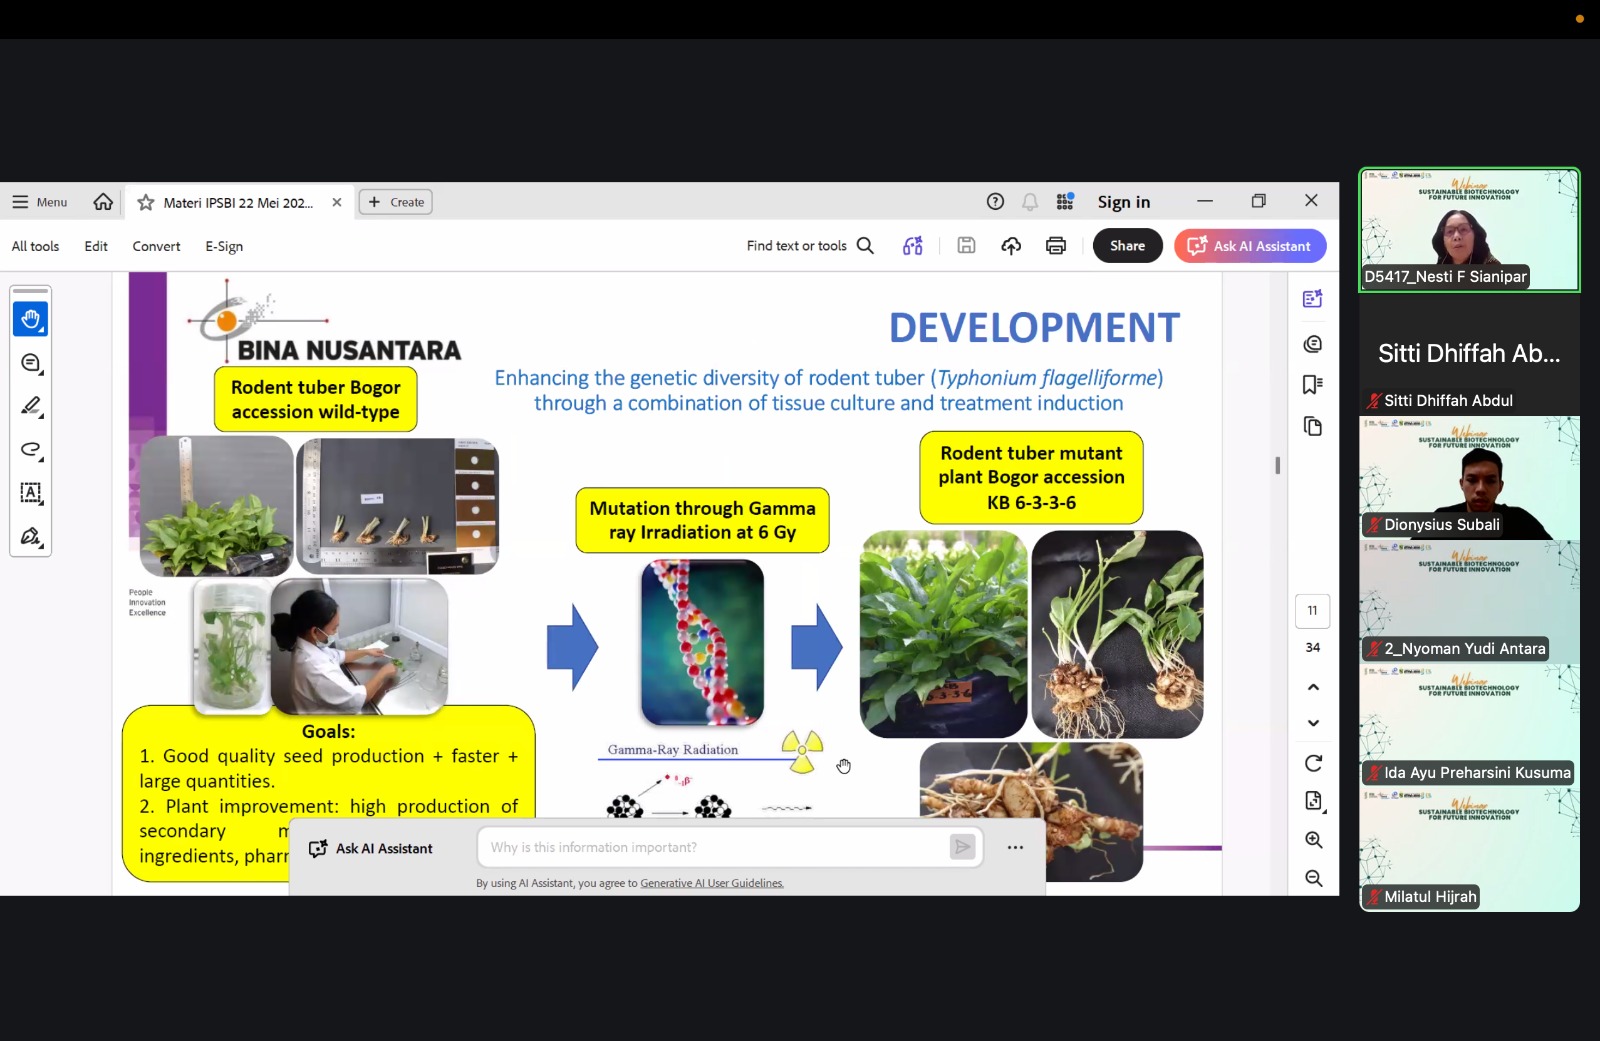Switch to Materi IPSBI 22 Mei tab

238,203
